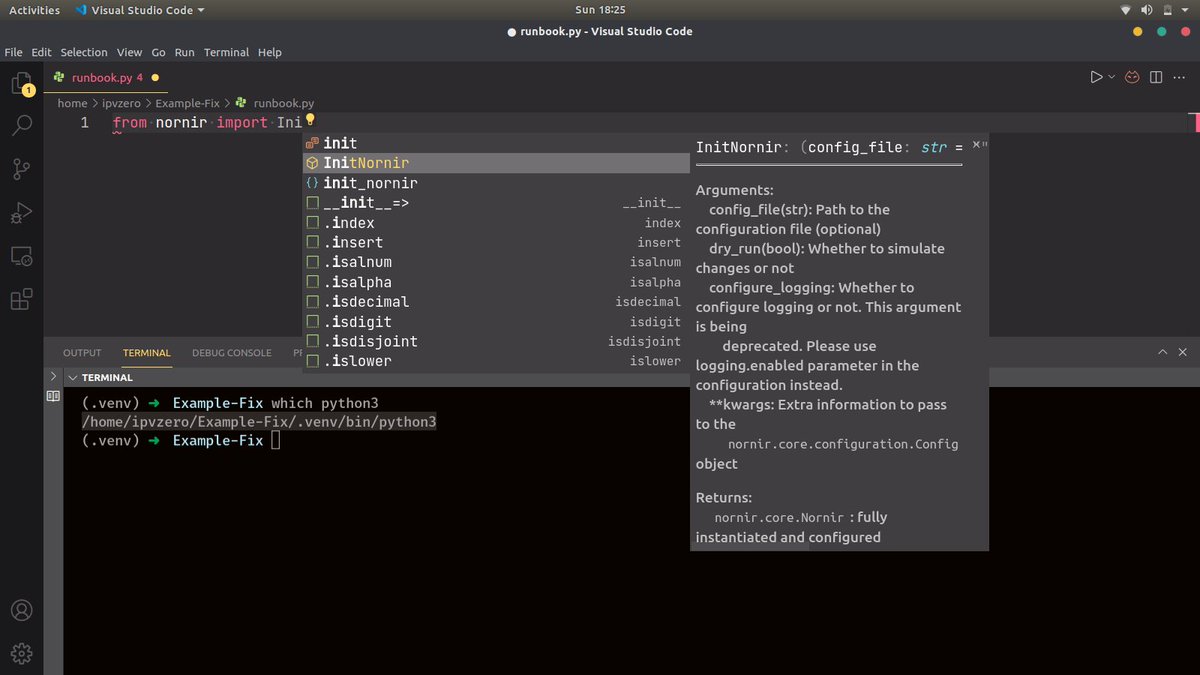Screen dimensions: 1200x675
Task: Open the Explorer view in activity bar
Action: [x=21, y=84]
